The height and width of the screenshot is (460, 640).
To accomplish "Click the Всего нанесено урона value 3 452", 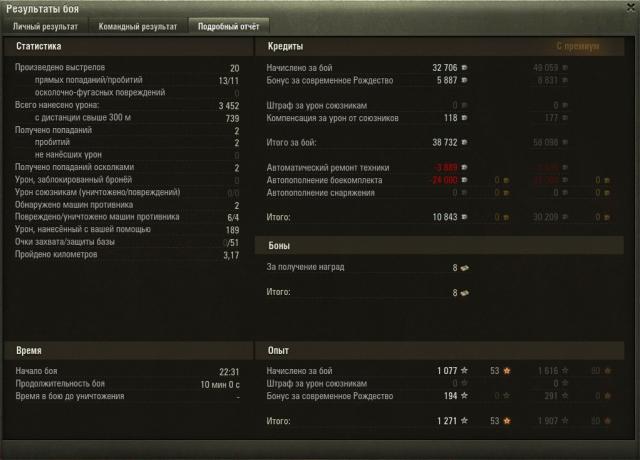I will [x=229, y=106].
